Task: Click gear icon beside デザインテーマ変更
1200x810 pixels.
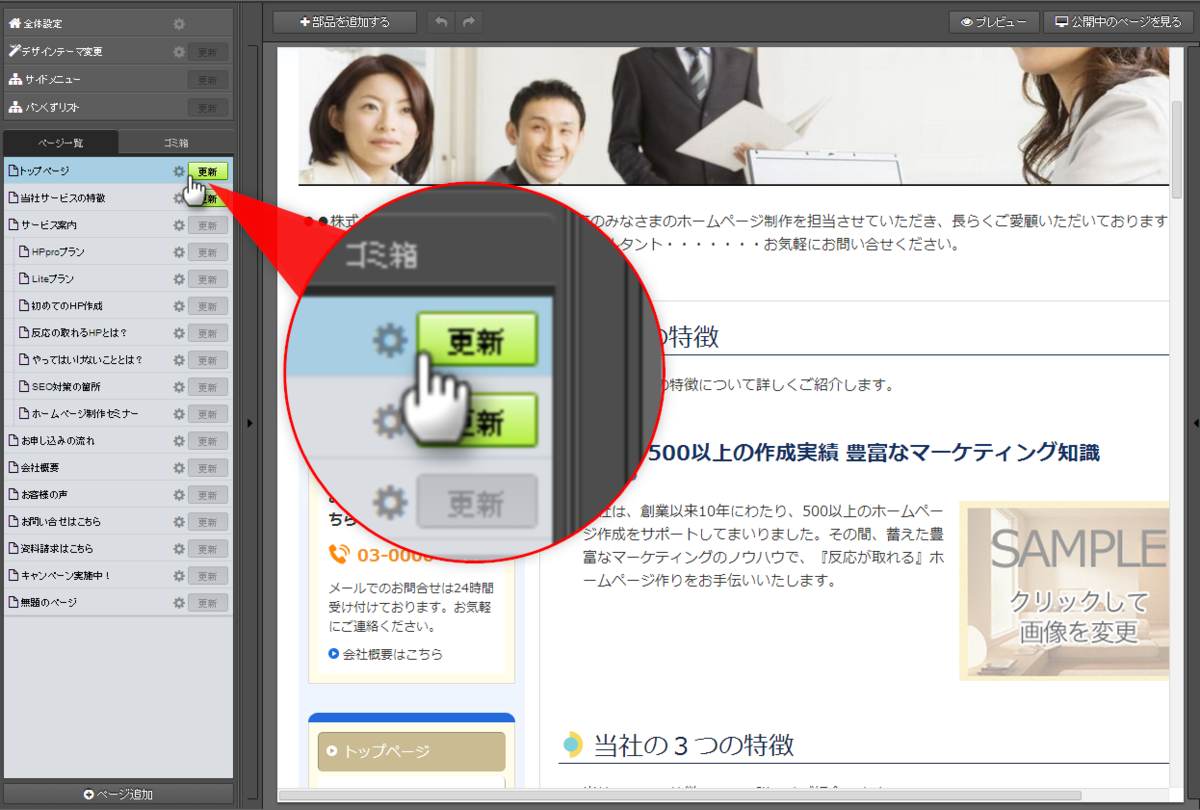Action: tap(179, 52)
